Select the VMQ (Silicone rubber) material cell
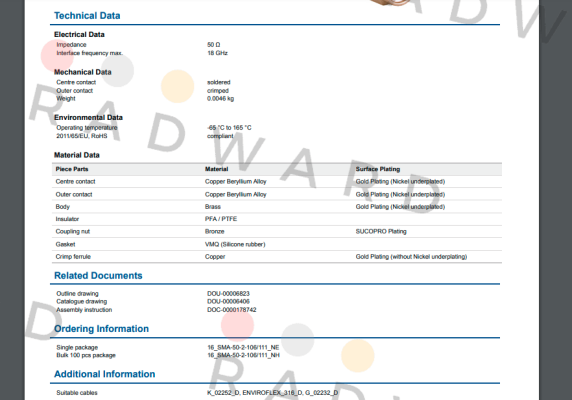The image size is (572, 400). click(235, 244)
